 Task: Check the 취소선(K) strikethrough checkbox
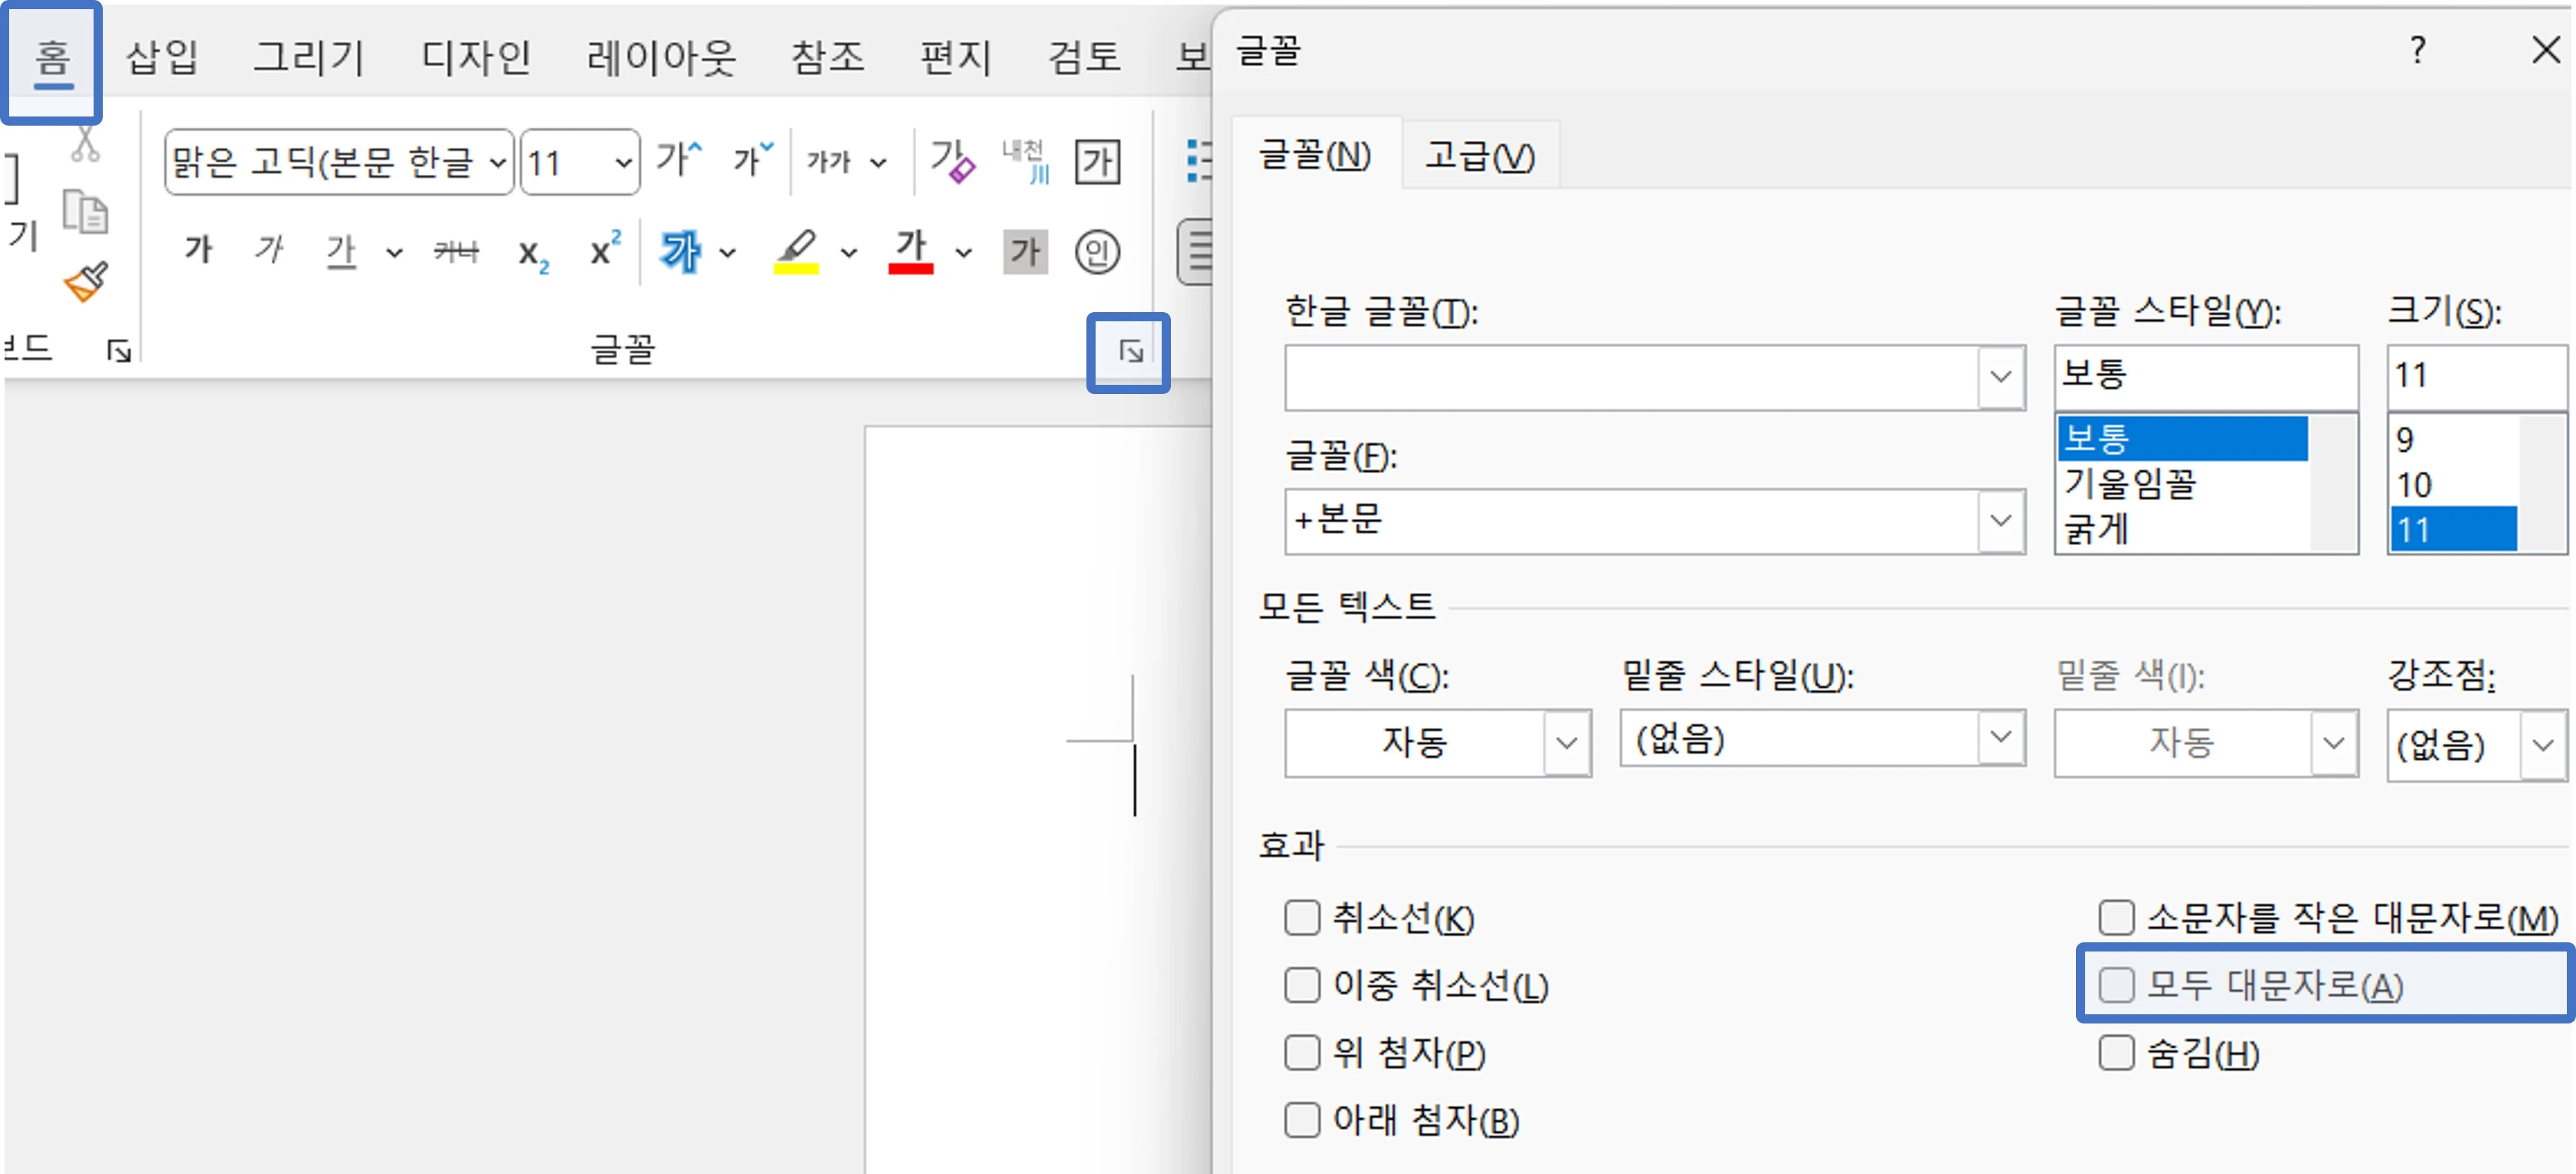(1302, 917)
